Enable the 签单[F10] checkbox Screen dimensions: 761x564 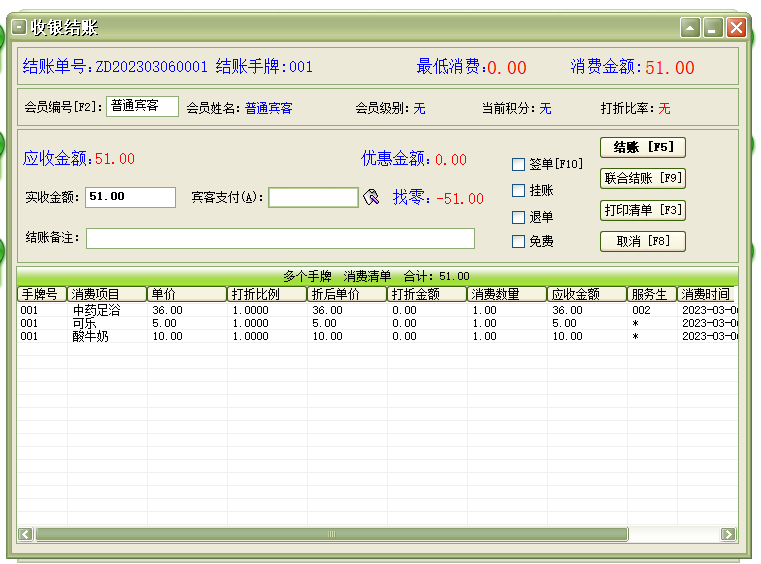pyautogui.click(x=518, y=165)
